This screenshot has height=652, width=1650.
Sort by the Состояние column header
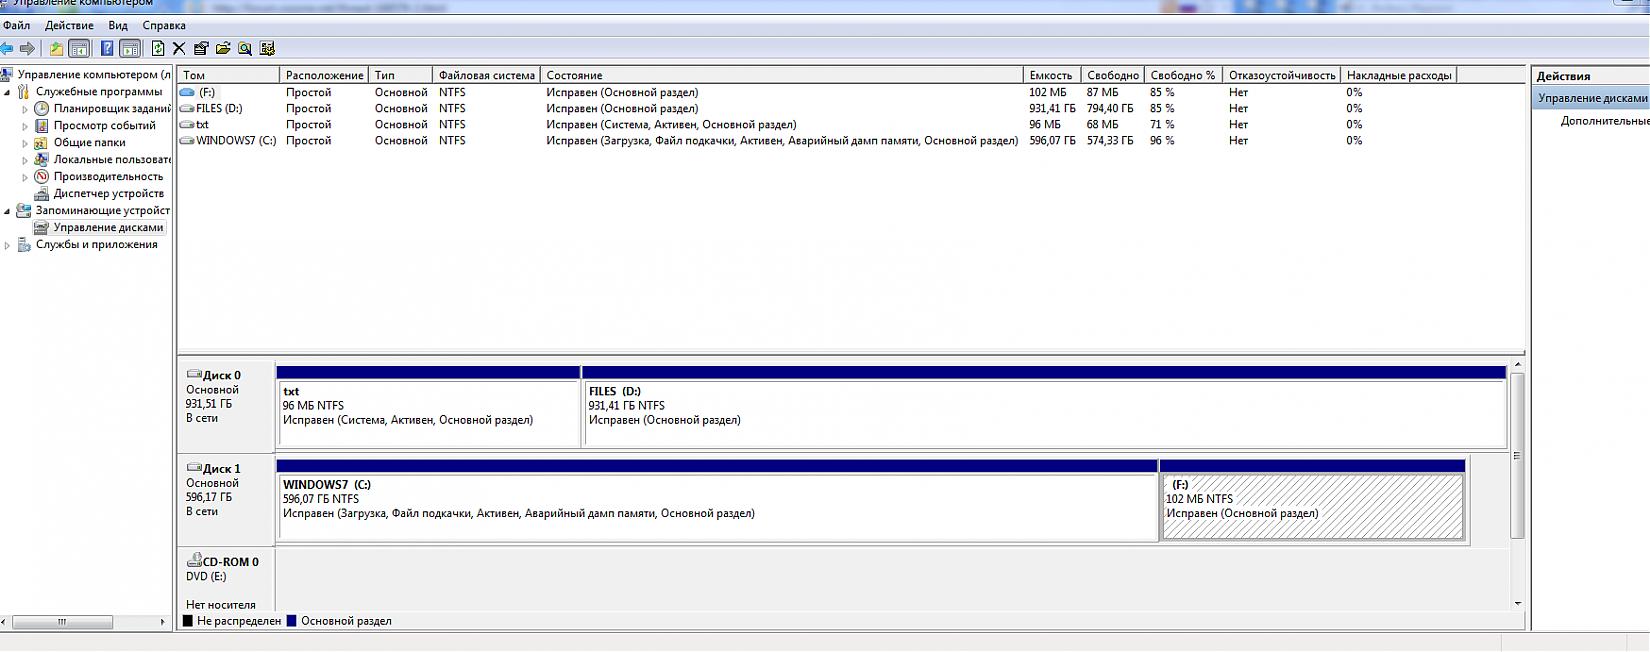pyautogui.click(x=781, y=75)
